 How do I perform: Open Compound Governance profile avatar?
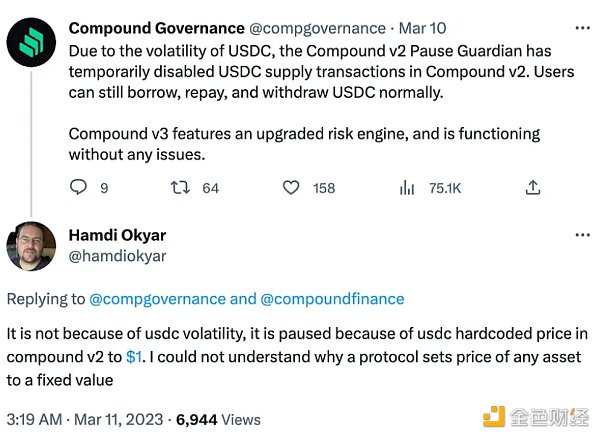[x=32, y=41]
